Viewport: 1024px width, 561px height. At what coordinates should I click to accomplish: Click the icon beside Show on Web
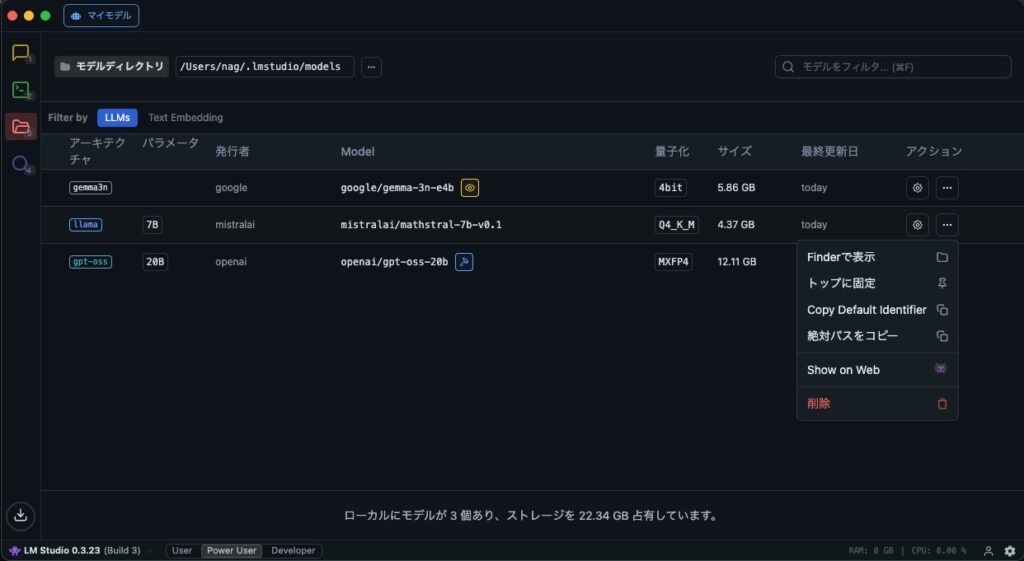(x=940, y=369)
